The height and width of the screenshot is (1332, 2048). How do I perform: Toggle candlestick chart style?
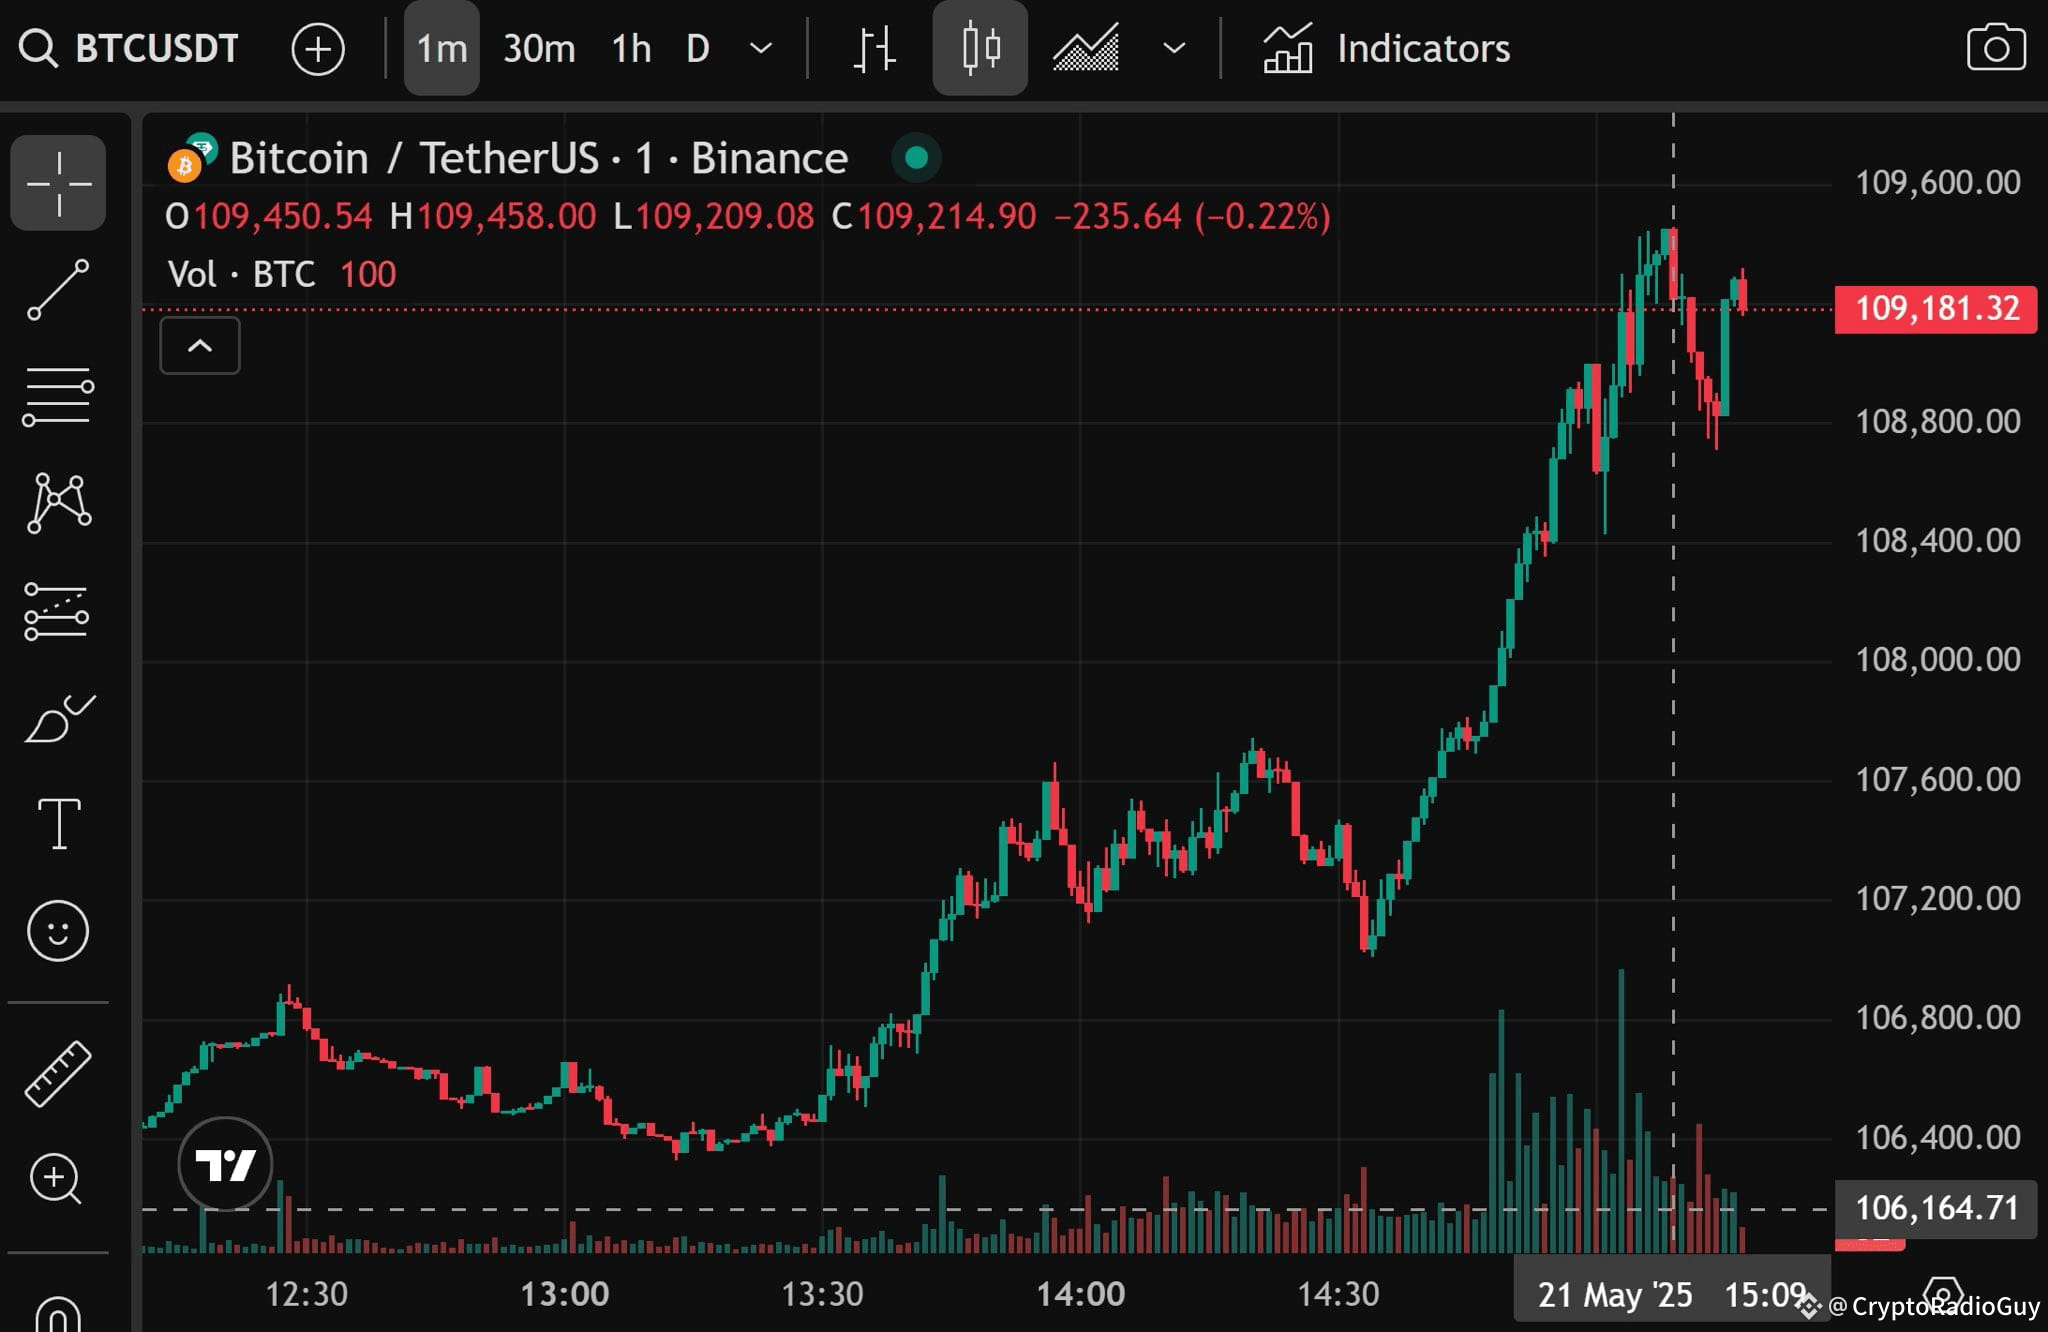tap(980, 48)
